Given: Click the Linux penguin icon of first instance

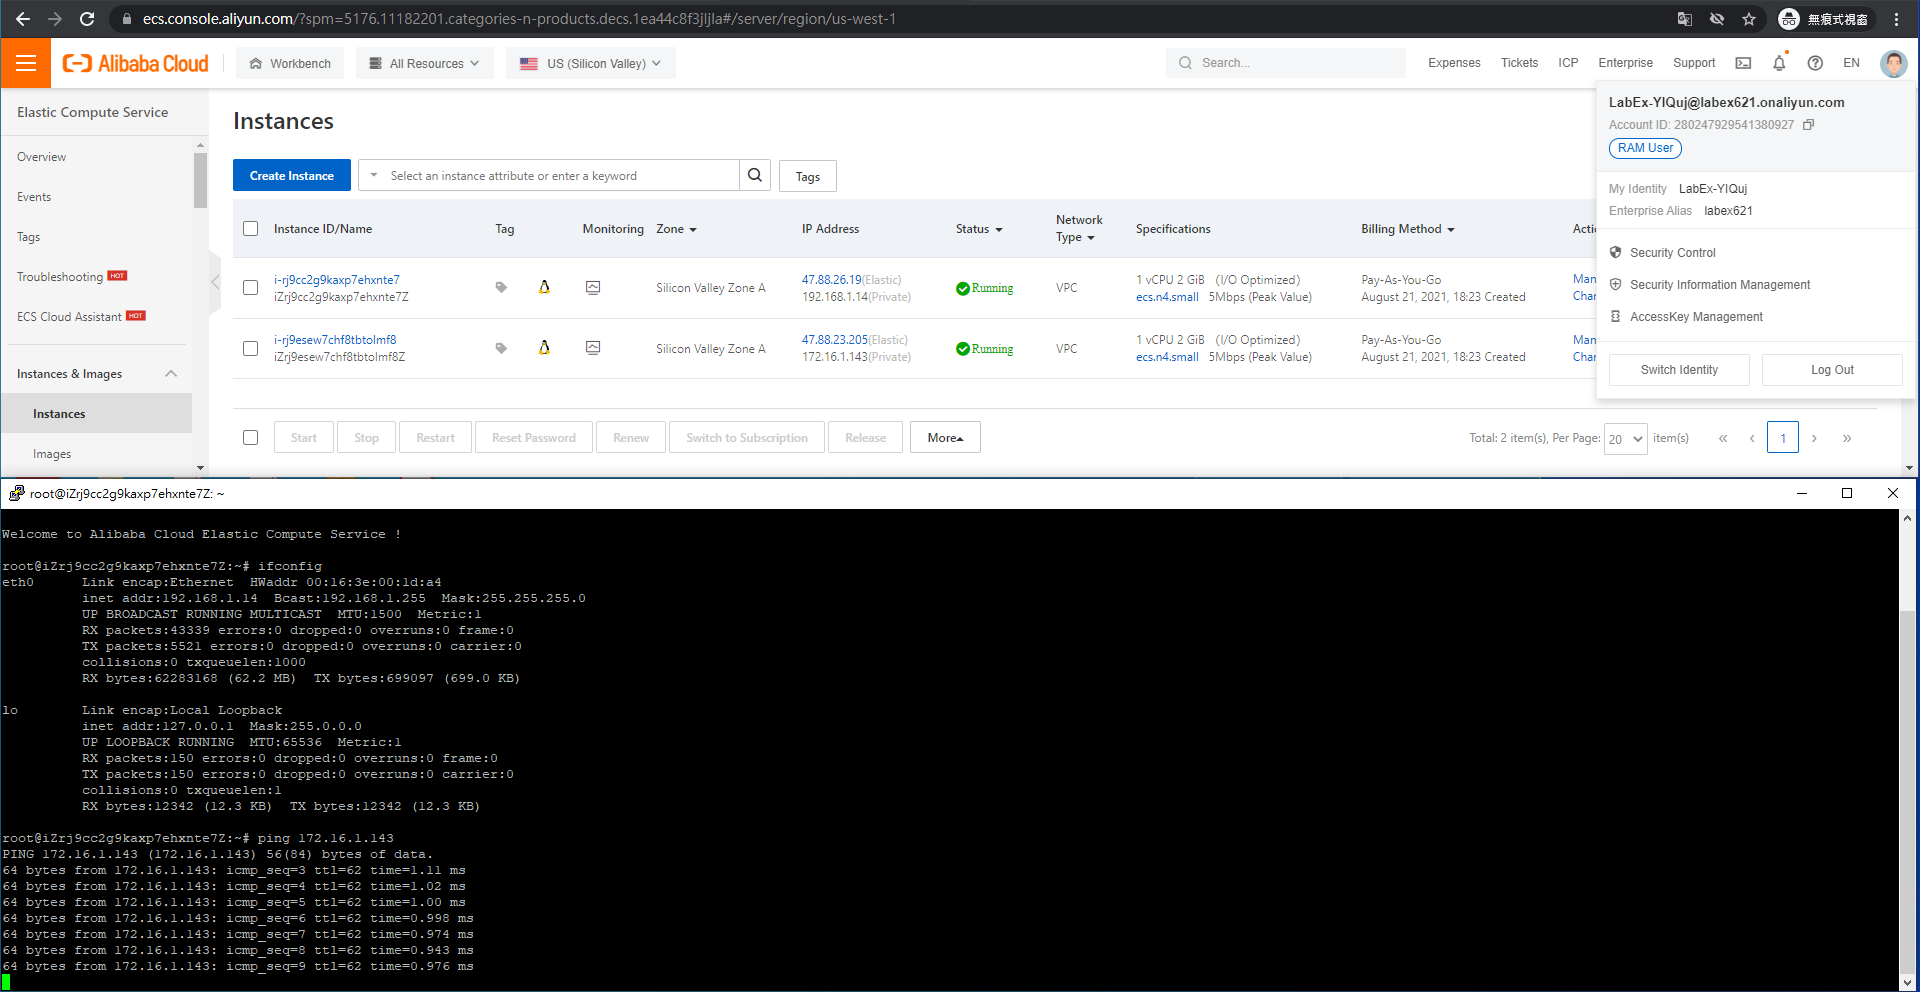Looking at the screenshot, I should (x=544, y=287).
